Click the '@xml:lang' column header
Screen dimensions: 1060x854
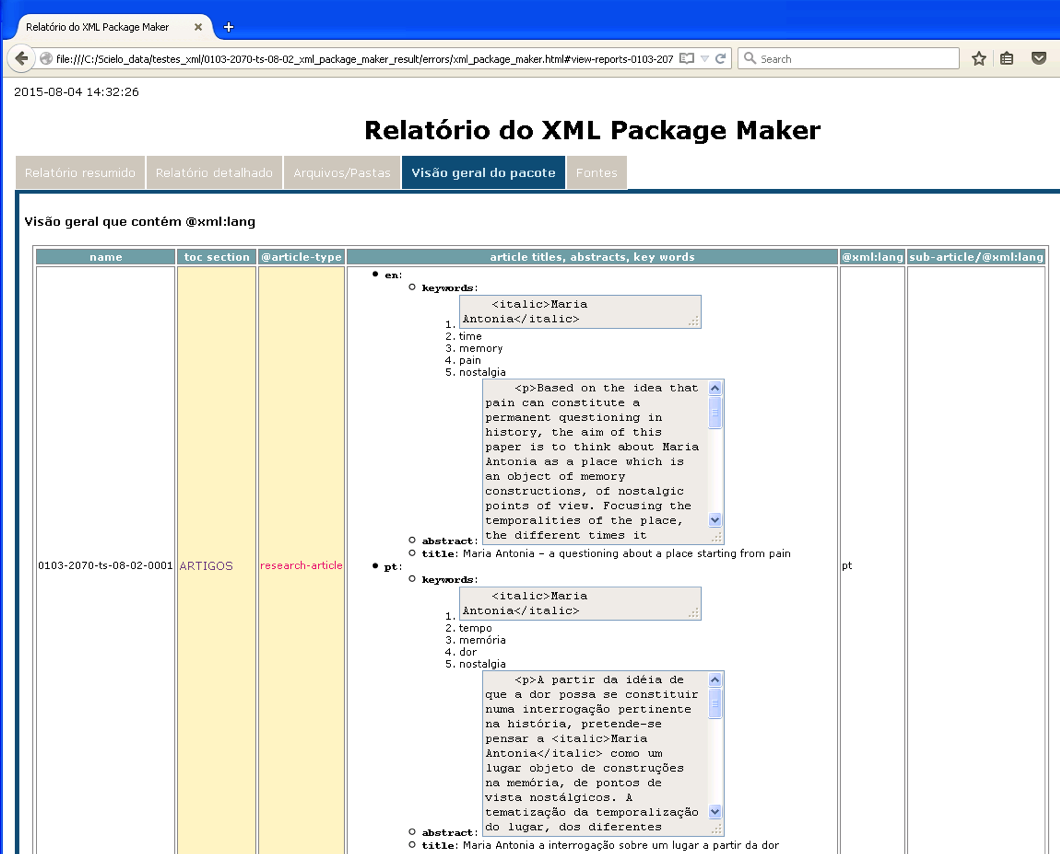tap(872, 257)
